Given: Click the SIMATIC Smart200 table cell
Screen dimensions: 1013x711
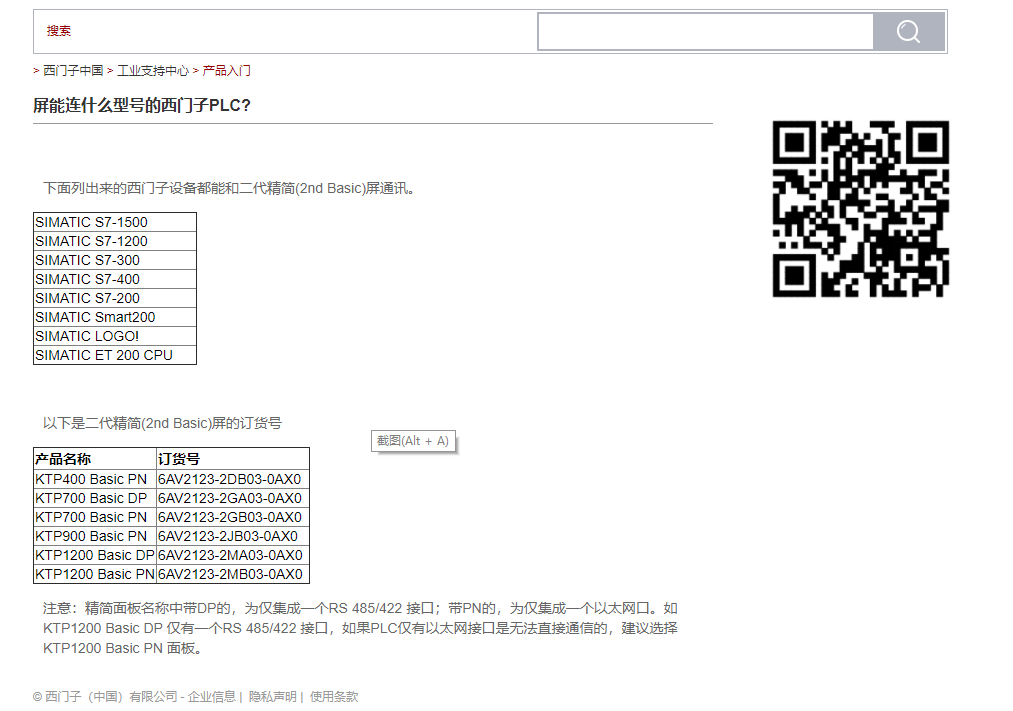Looking at the screenshot, I should 114,317.
